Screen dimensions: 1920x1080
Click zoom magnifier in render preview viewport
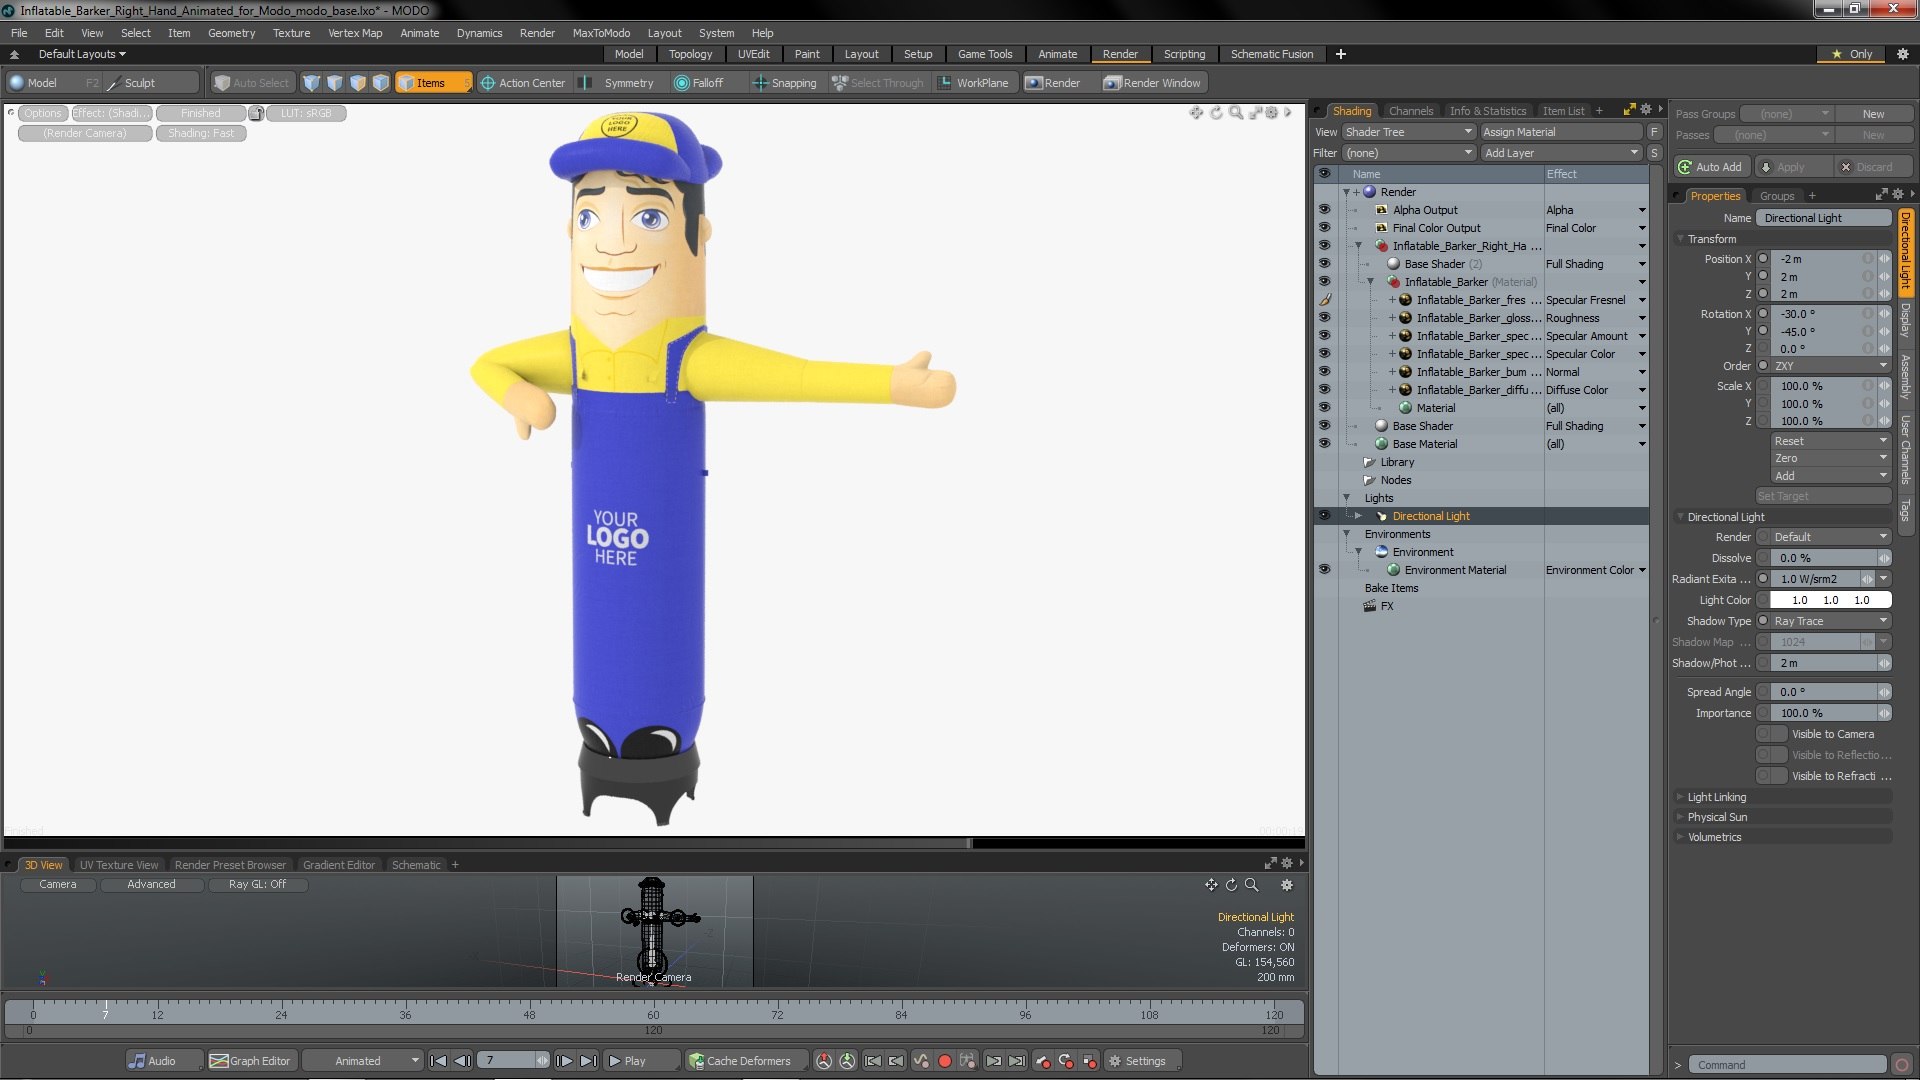pyautogui.click(x=1236, y=113)
